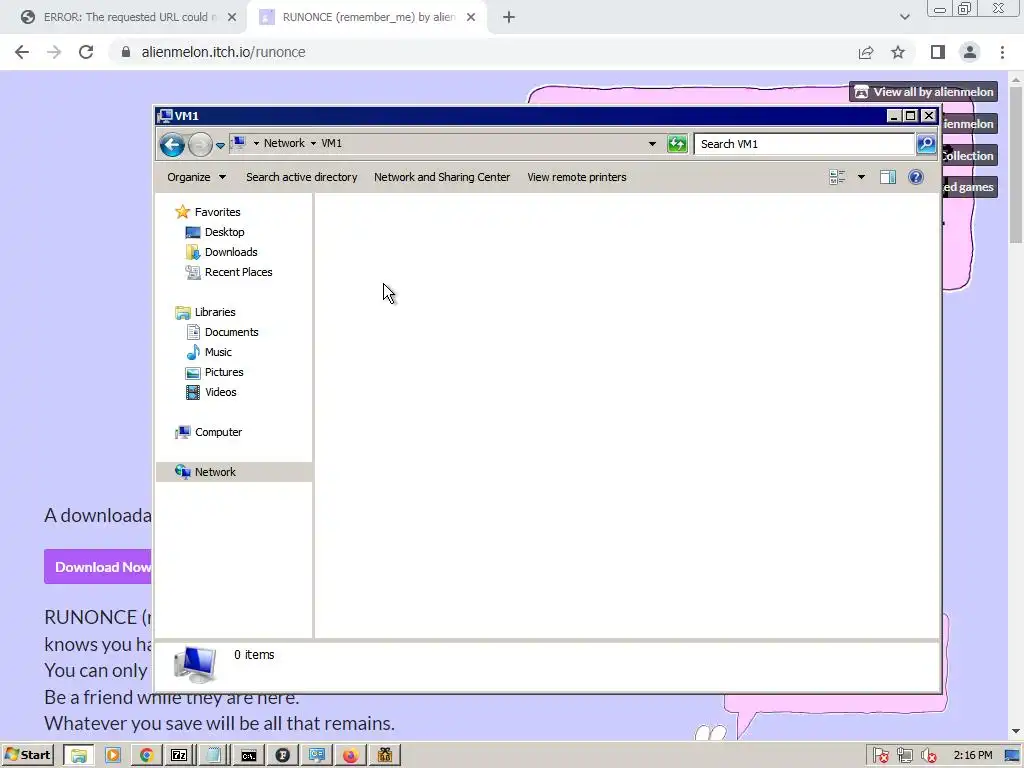Change your view icon in Explorer toolbar
This screenshot has width=1024, height=768.
pyautogui.click(x=837, y=177)
